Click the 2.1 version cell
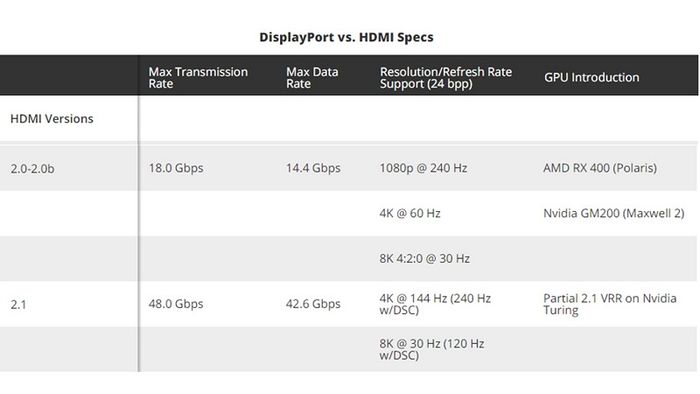Image resolution: width=700 pixels, height=394 pixels. pyautogui.click(x=18, y=305)
